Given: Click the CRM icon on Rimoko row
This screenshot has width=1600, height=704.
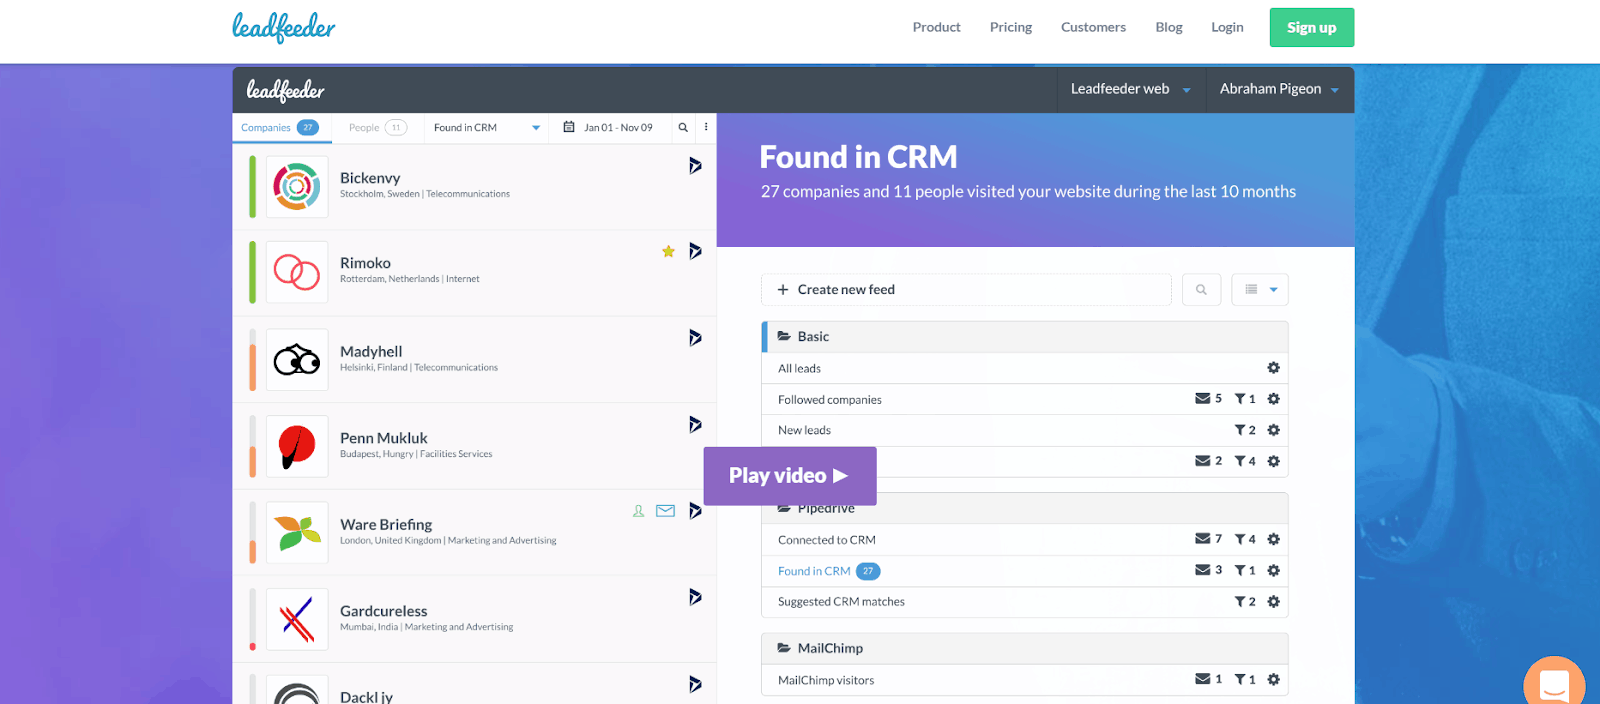Looking at the screenshot, I should click(695, 251).
